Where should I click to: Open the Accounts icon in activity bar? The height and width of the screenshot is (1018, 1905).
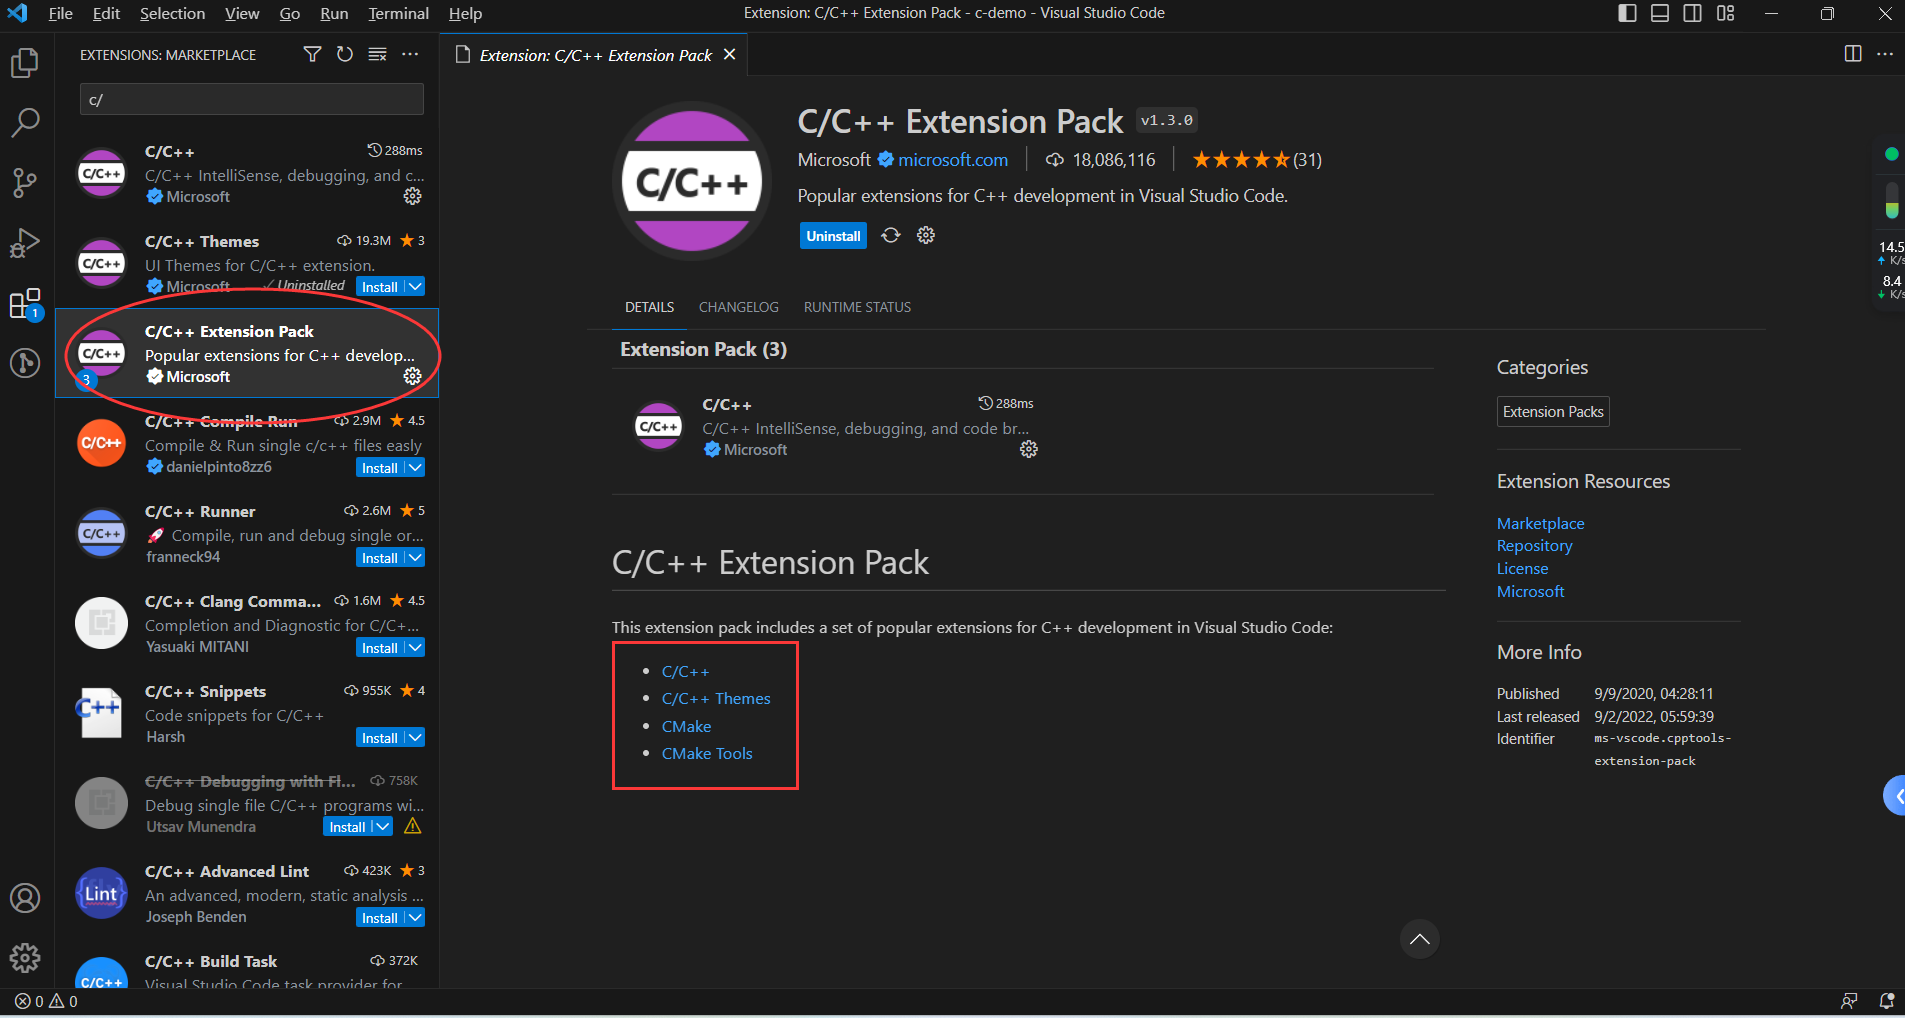pos(25,898)
